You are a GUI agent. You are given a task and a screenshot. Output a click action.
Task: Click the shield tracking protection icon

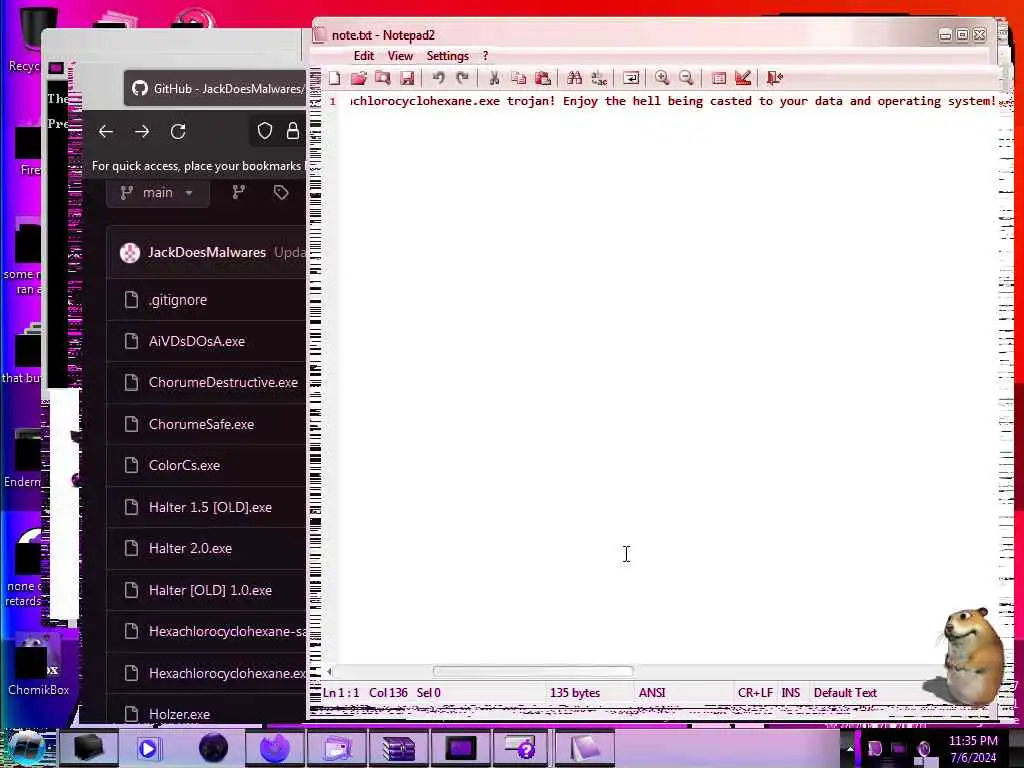point(264,131)
